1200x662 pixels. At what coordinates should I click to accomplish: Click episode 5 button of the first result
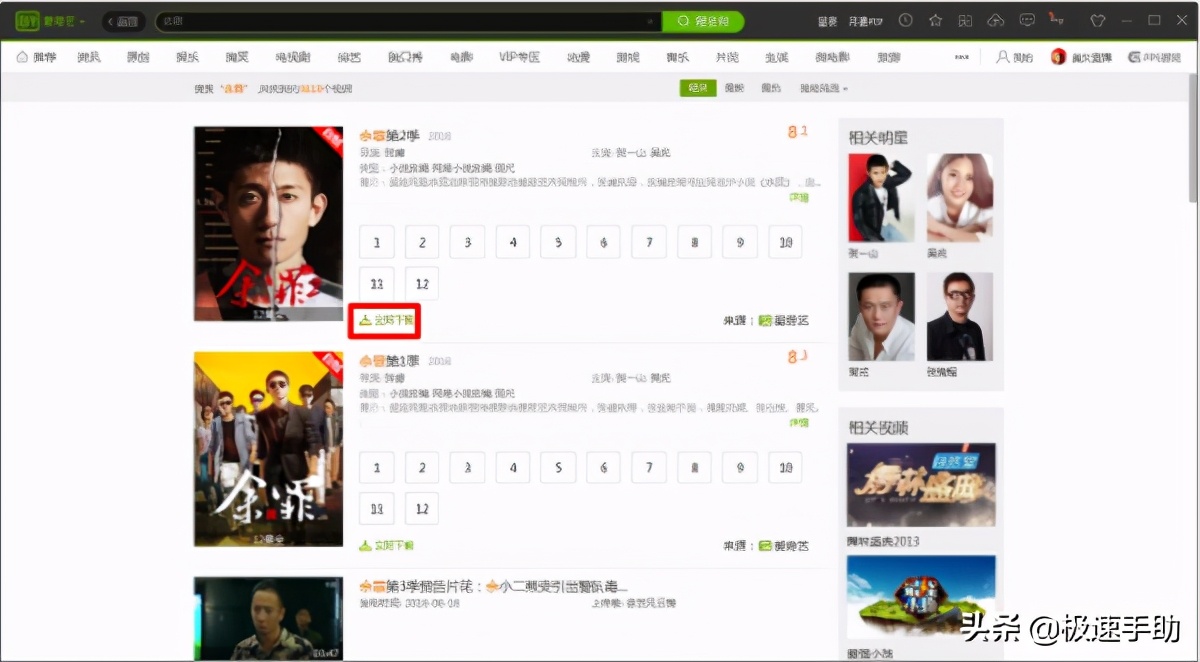557,241
